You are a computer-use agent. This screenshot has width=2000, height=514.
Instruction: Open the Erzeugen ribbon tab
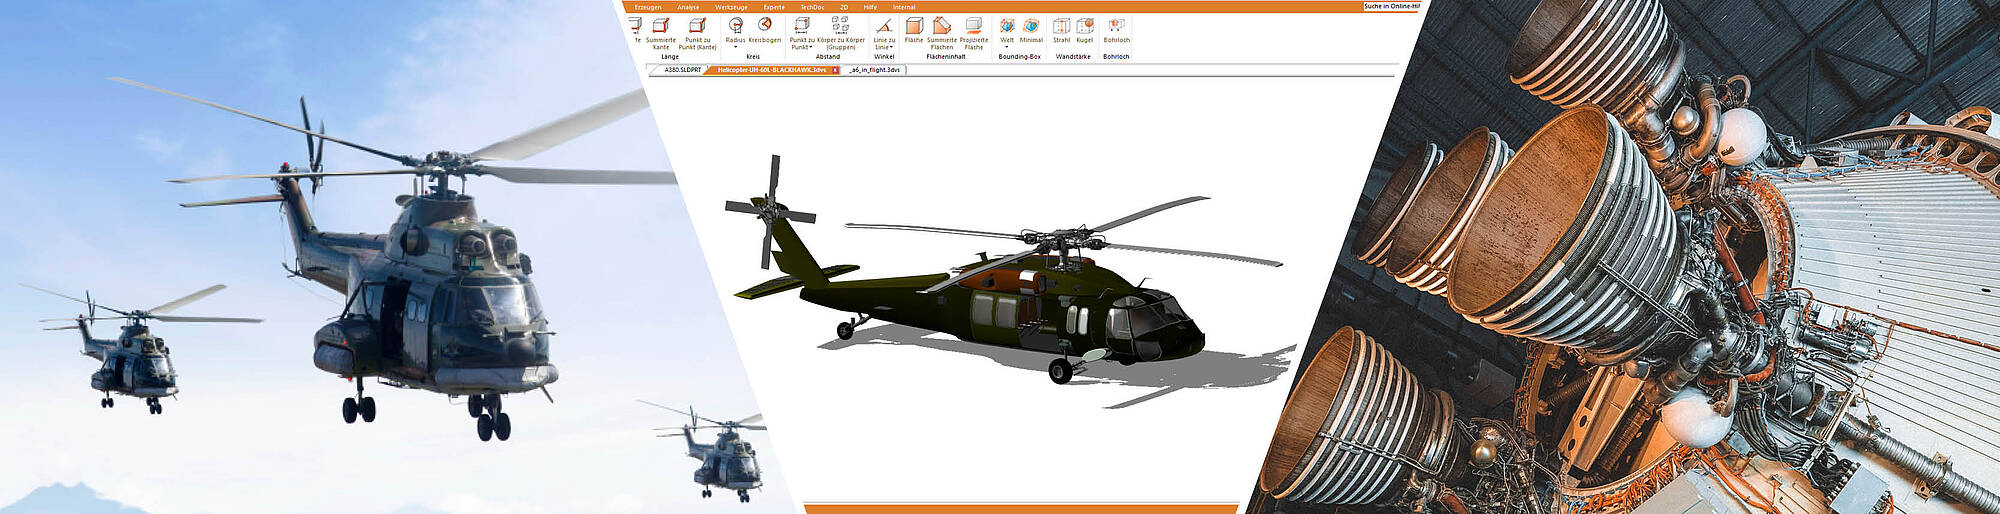coord(648,7)
